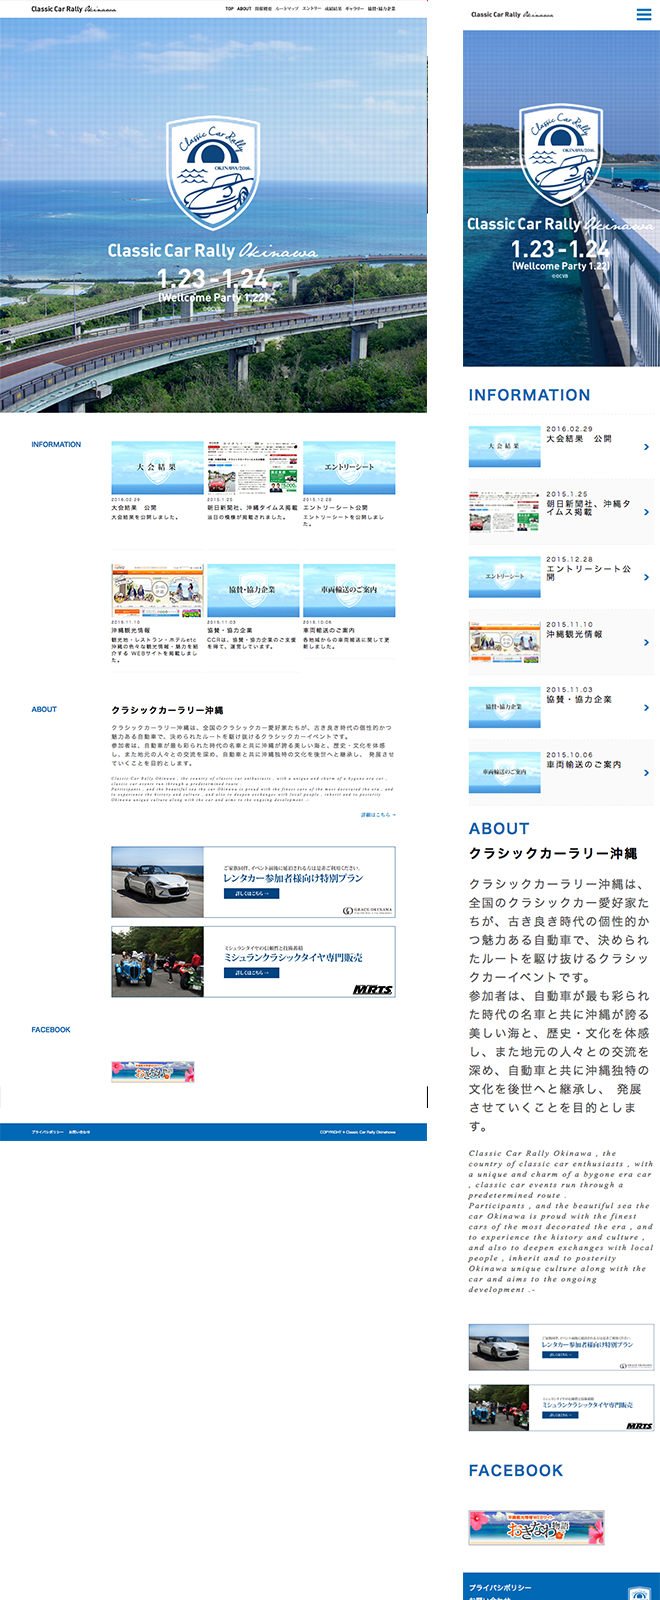Click the MRTS logo on tire banner

[x=373, y=990]
